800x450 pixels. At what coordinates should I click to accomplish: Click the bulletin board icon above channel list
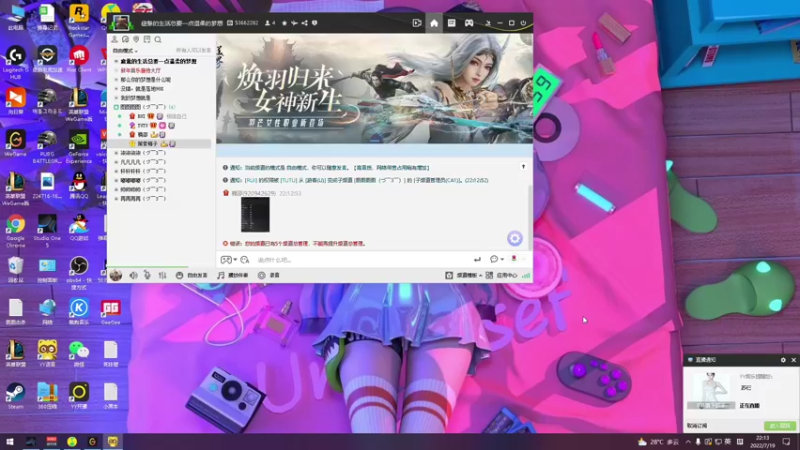pyautogui.click(x=147, y=39)
